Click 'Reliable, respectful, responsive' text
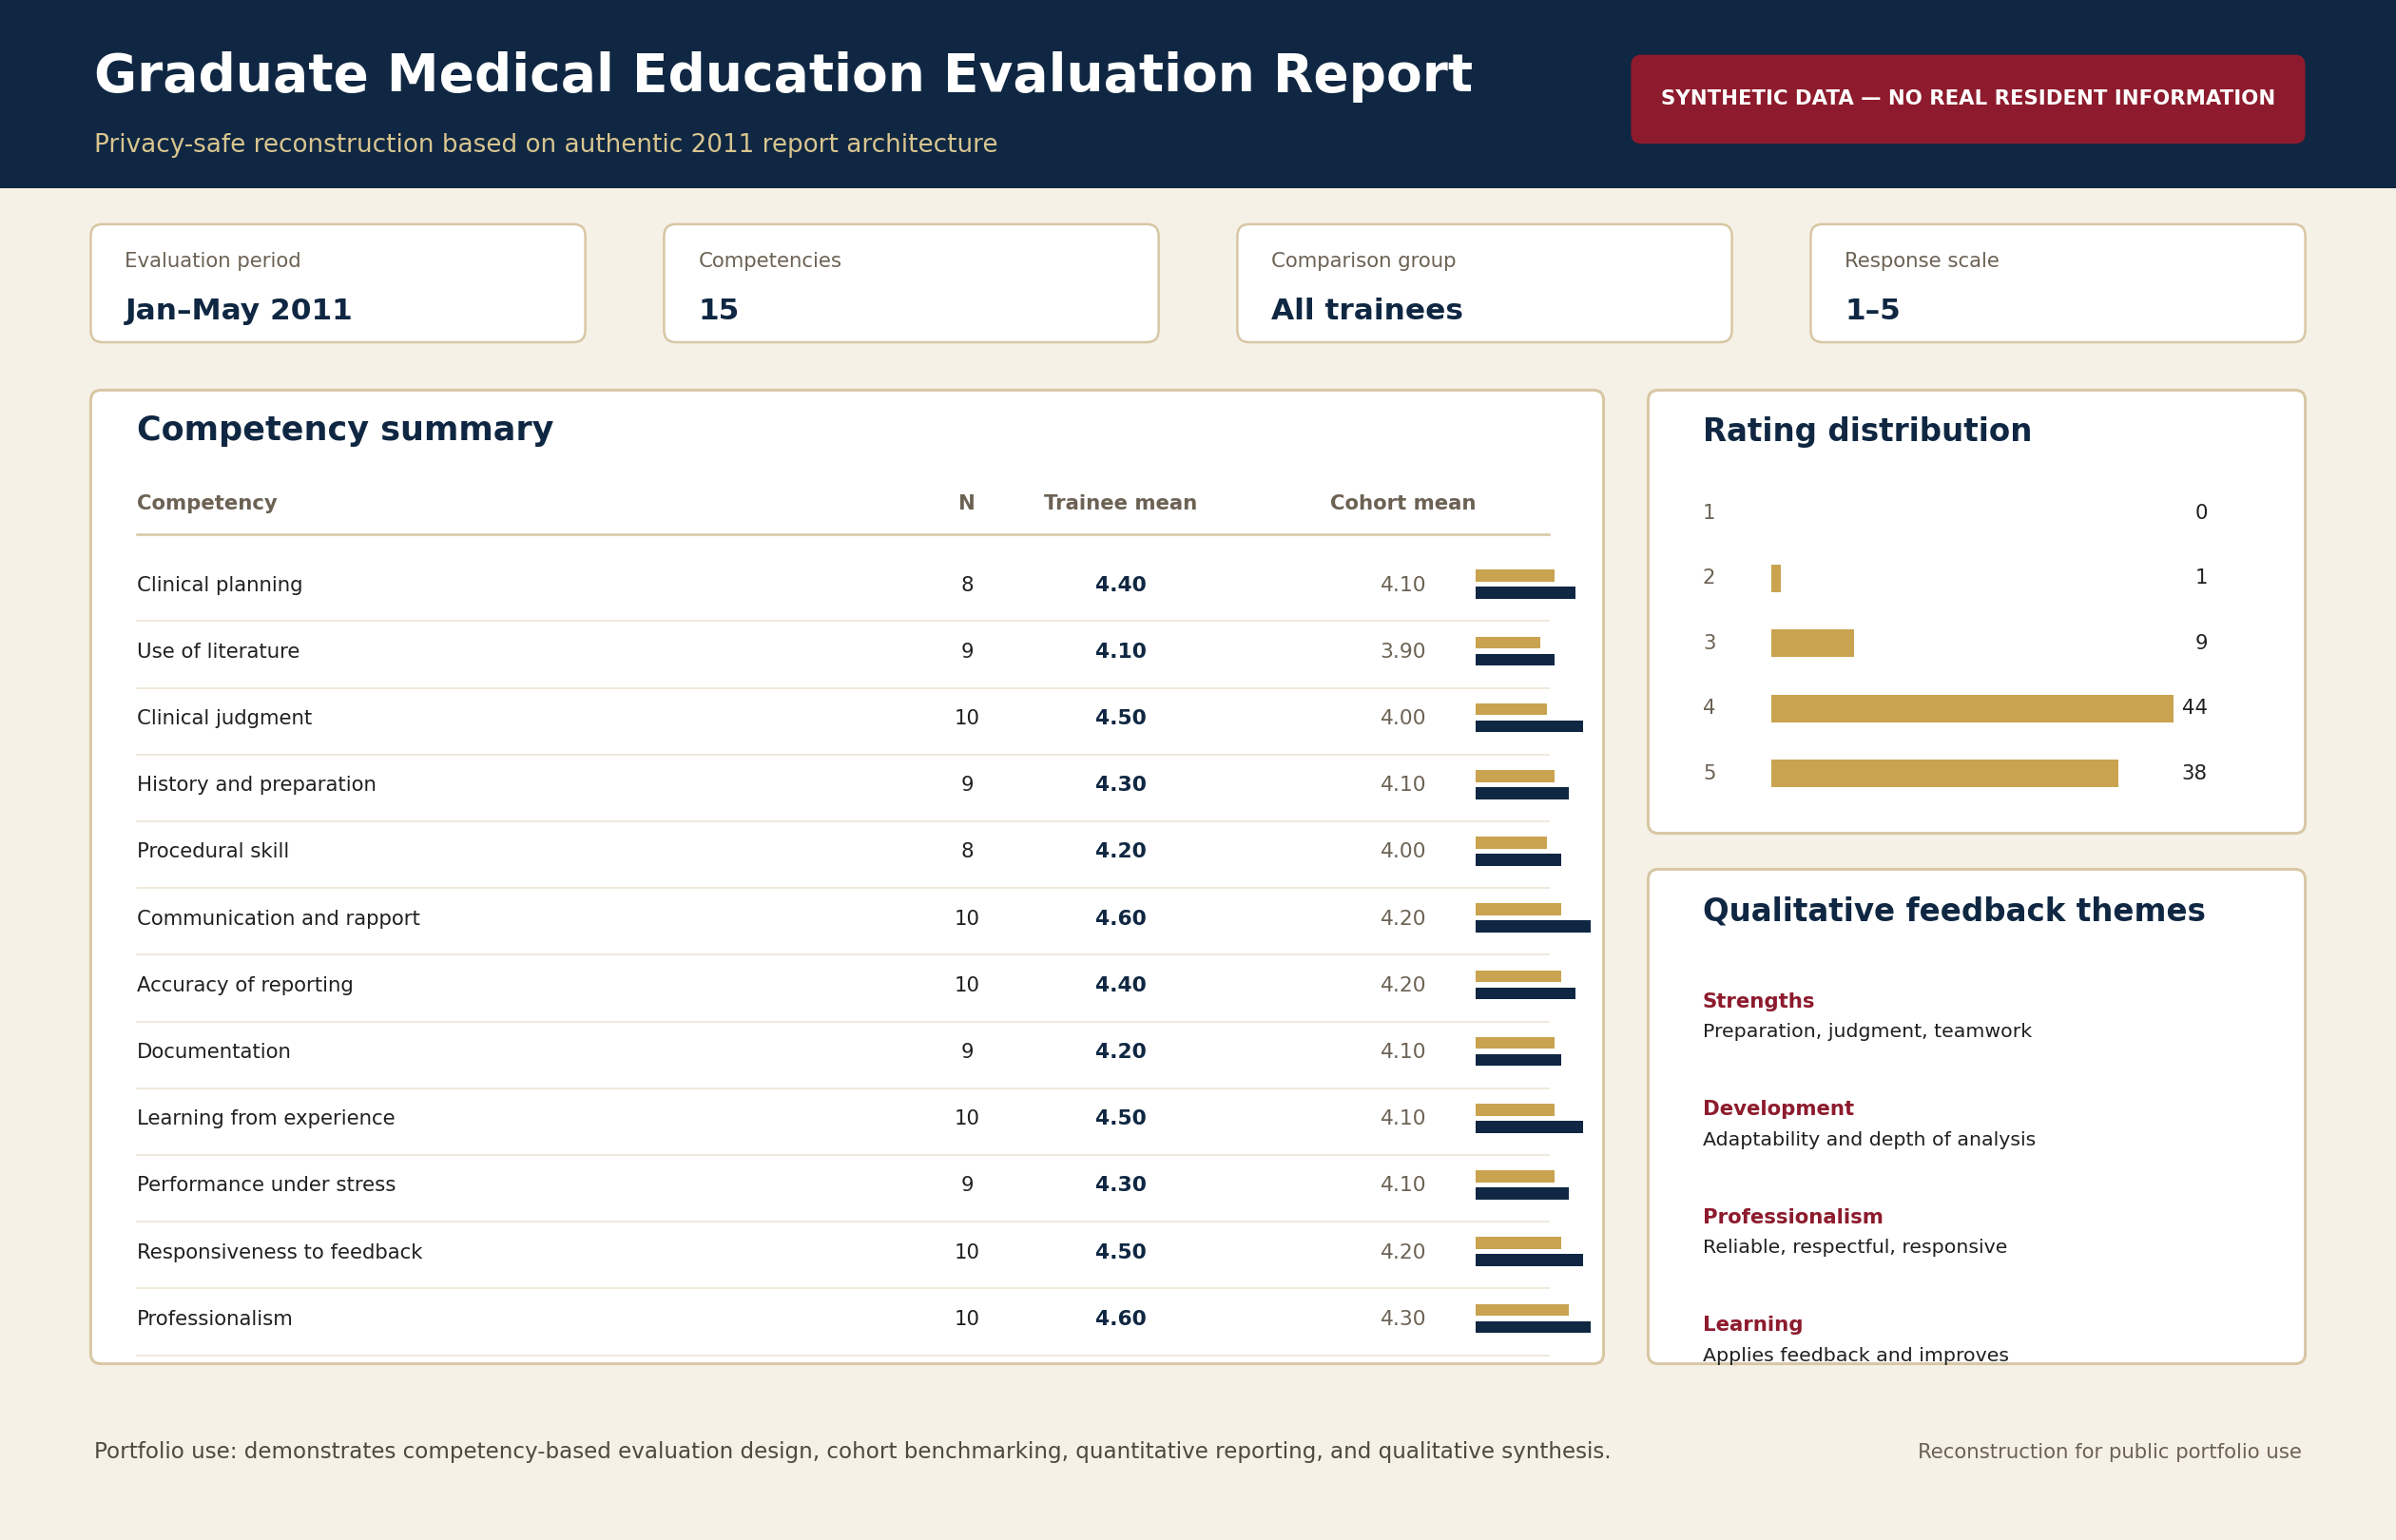2396x1540 pixels. point(1855,1247)
